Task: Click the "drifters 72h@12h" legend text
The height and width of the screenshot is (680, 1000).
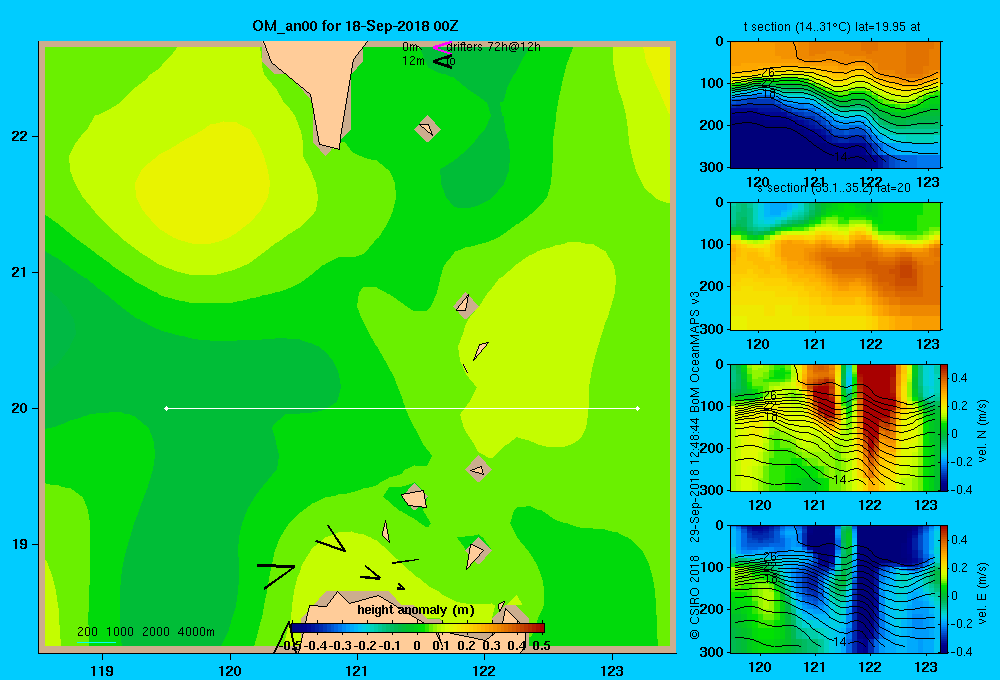Action: [x=494, y=47]
